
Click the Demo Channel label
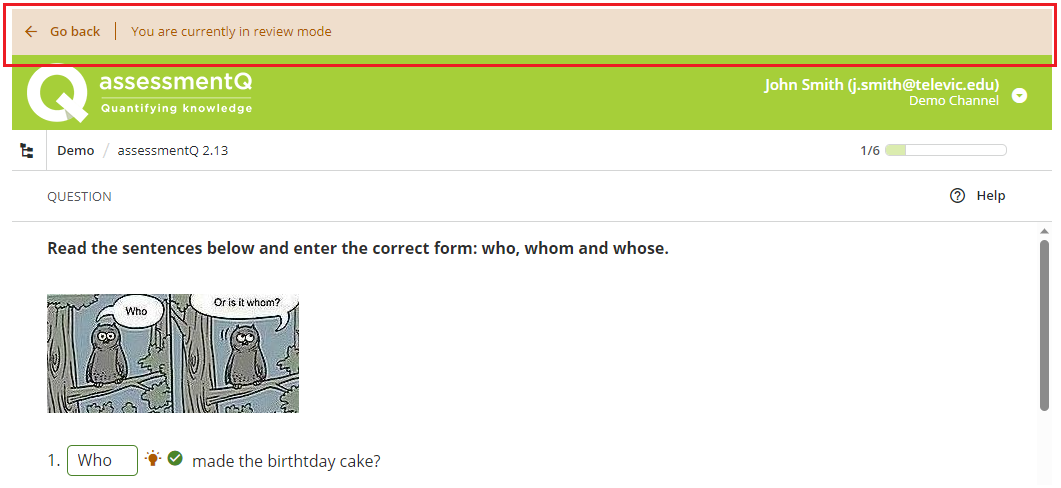(x=953, y=101)
